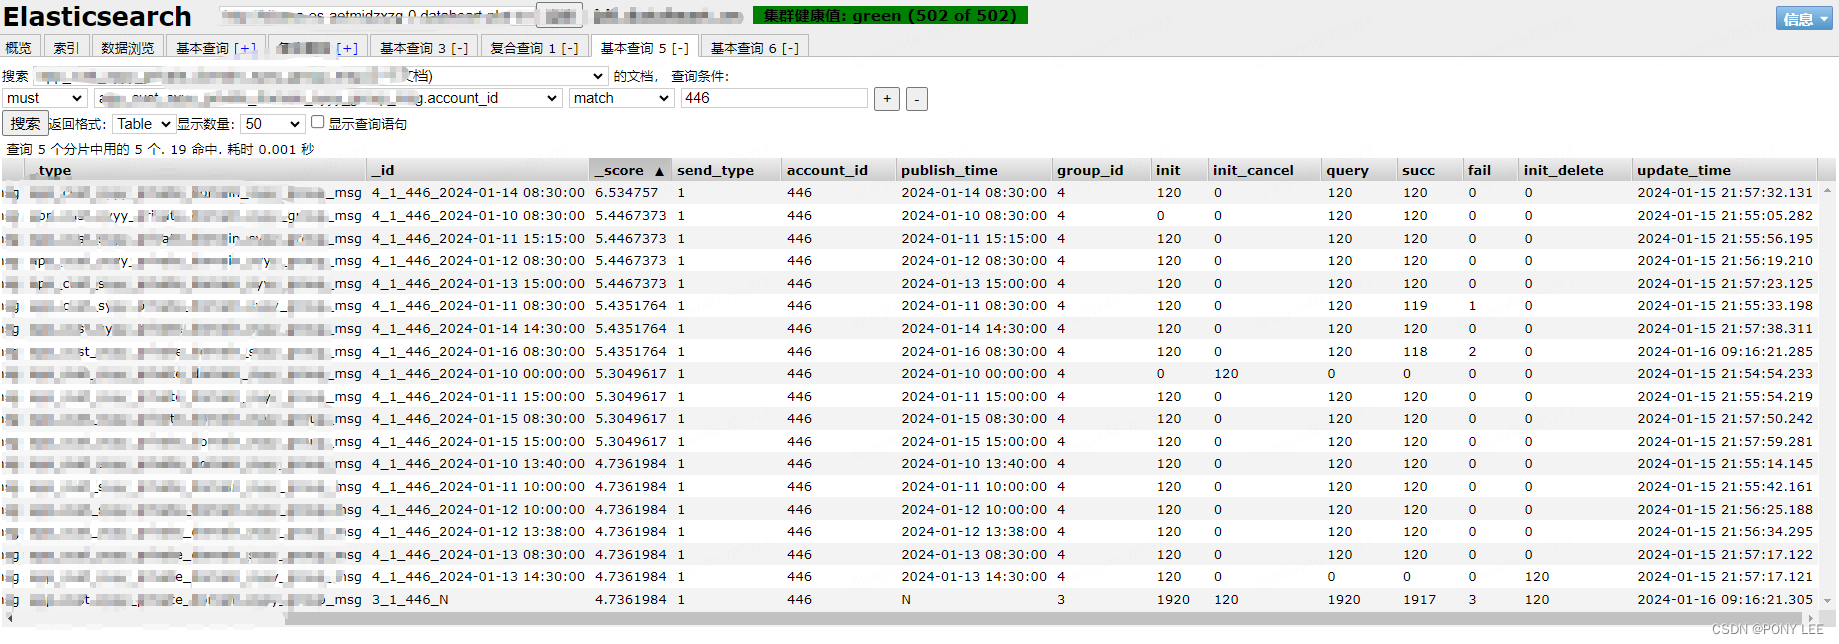Sort by the query column header
Screen dimensions: 1839x644
pos(1360,170)
